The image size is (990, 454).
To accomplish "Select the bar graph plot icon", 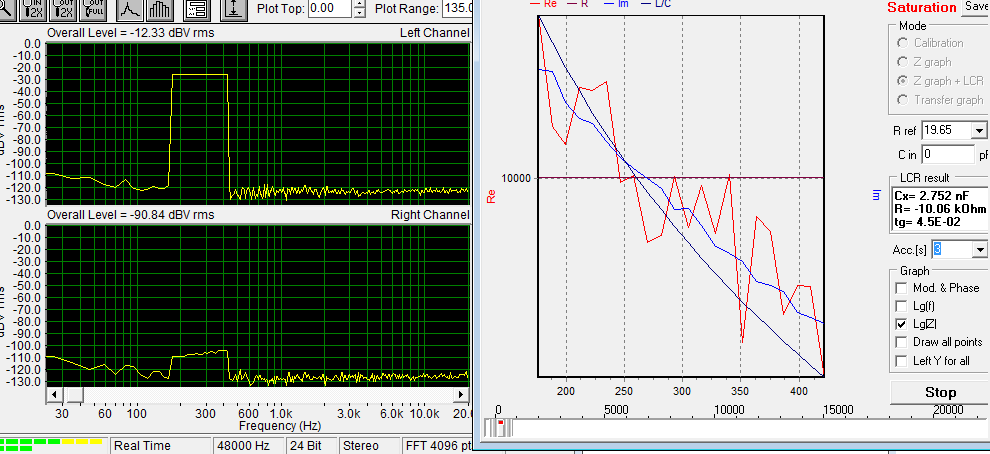I will (159, 9).
